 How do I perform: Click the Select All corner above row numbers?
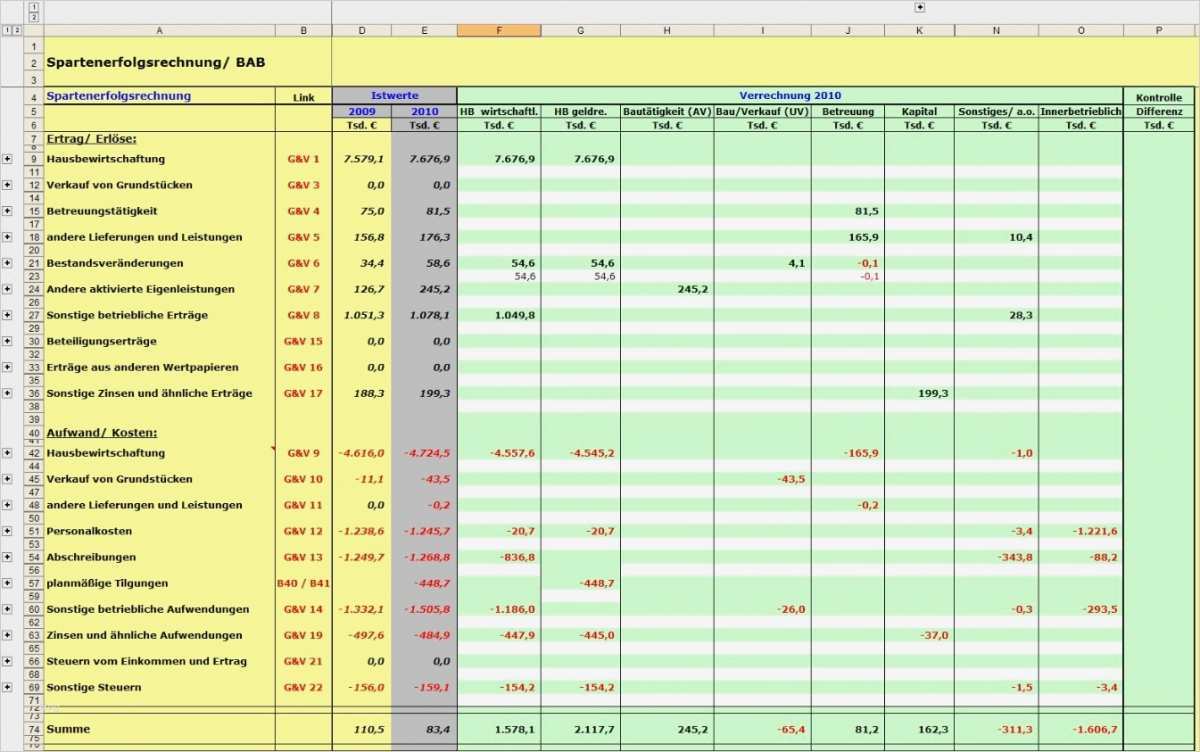(33, 30)
